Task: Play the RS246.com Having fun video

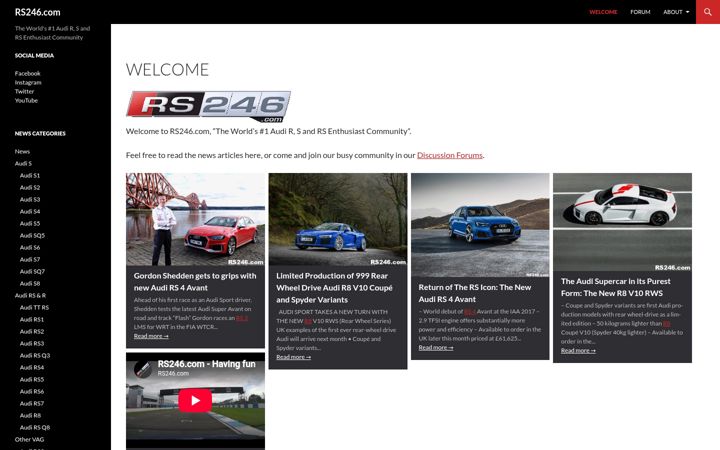Action: (195, 400)
